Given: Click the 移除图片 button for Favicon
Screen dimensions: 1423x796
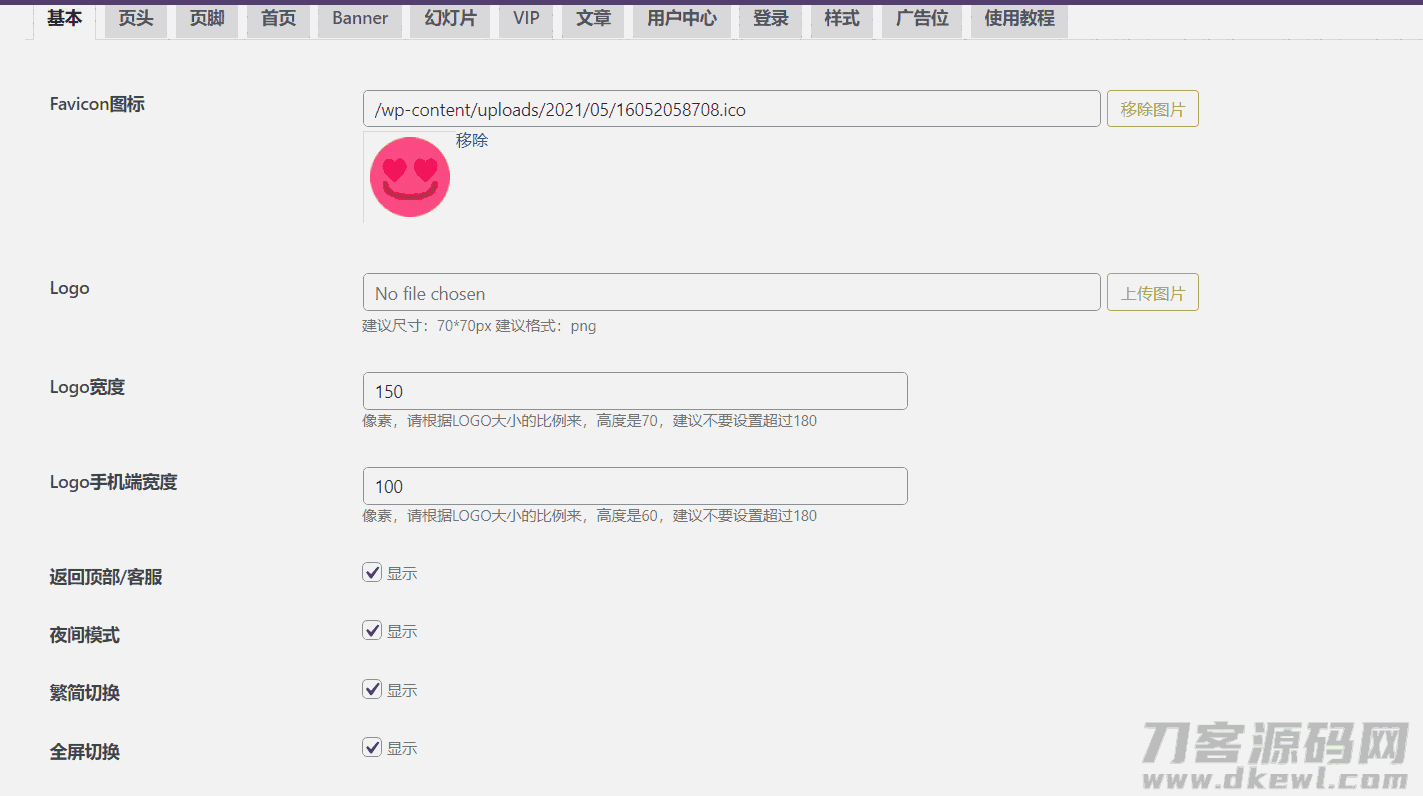Looking at the screenshot, I should pos(1152,108).
